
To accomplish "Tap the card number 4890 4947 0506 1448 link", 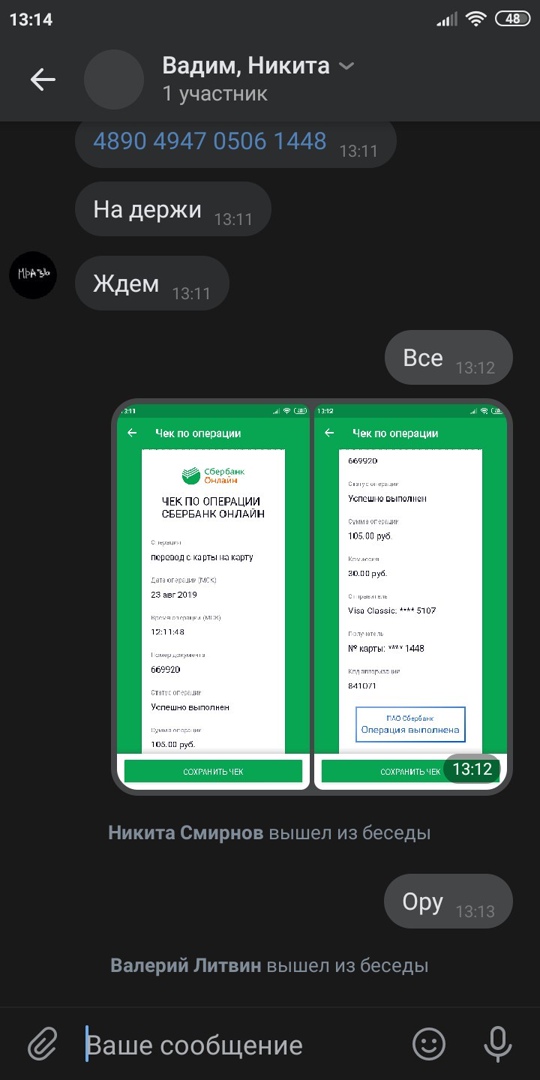I will 209,141.
